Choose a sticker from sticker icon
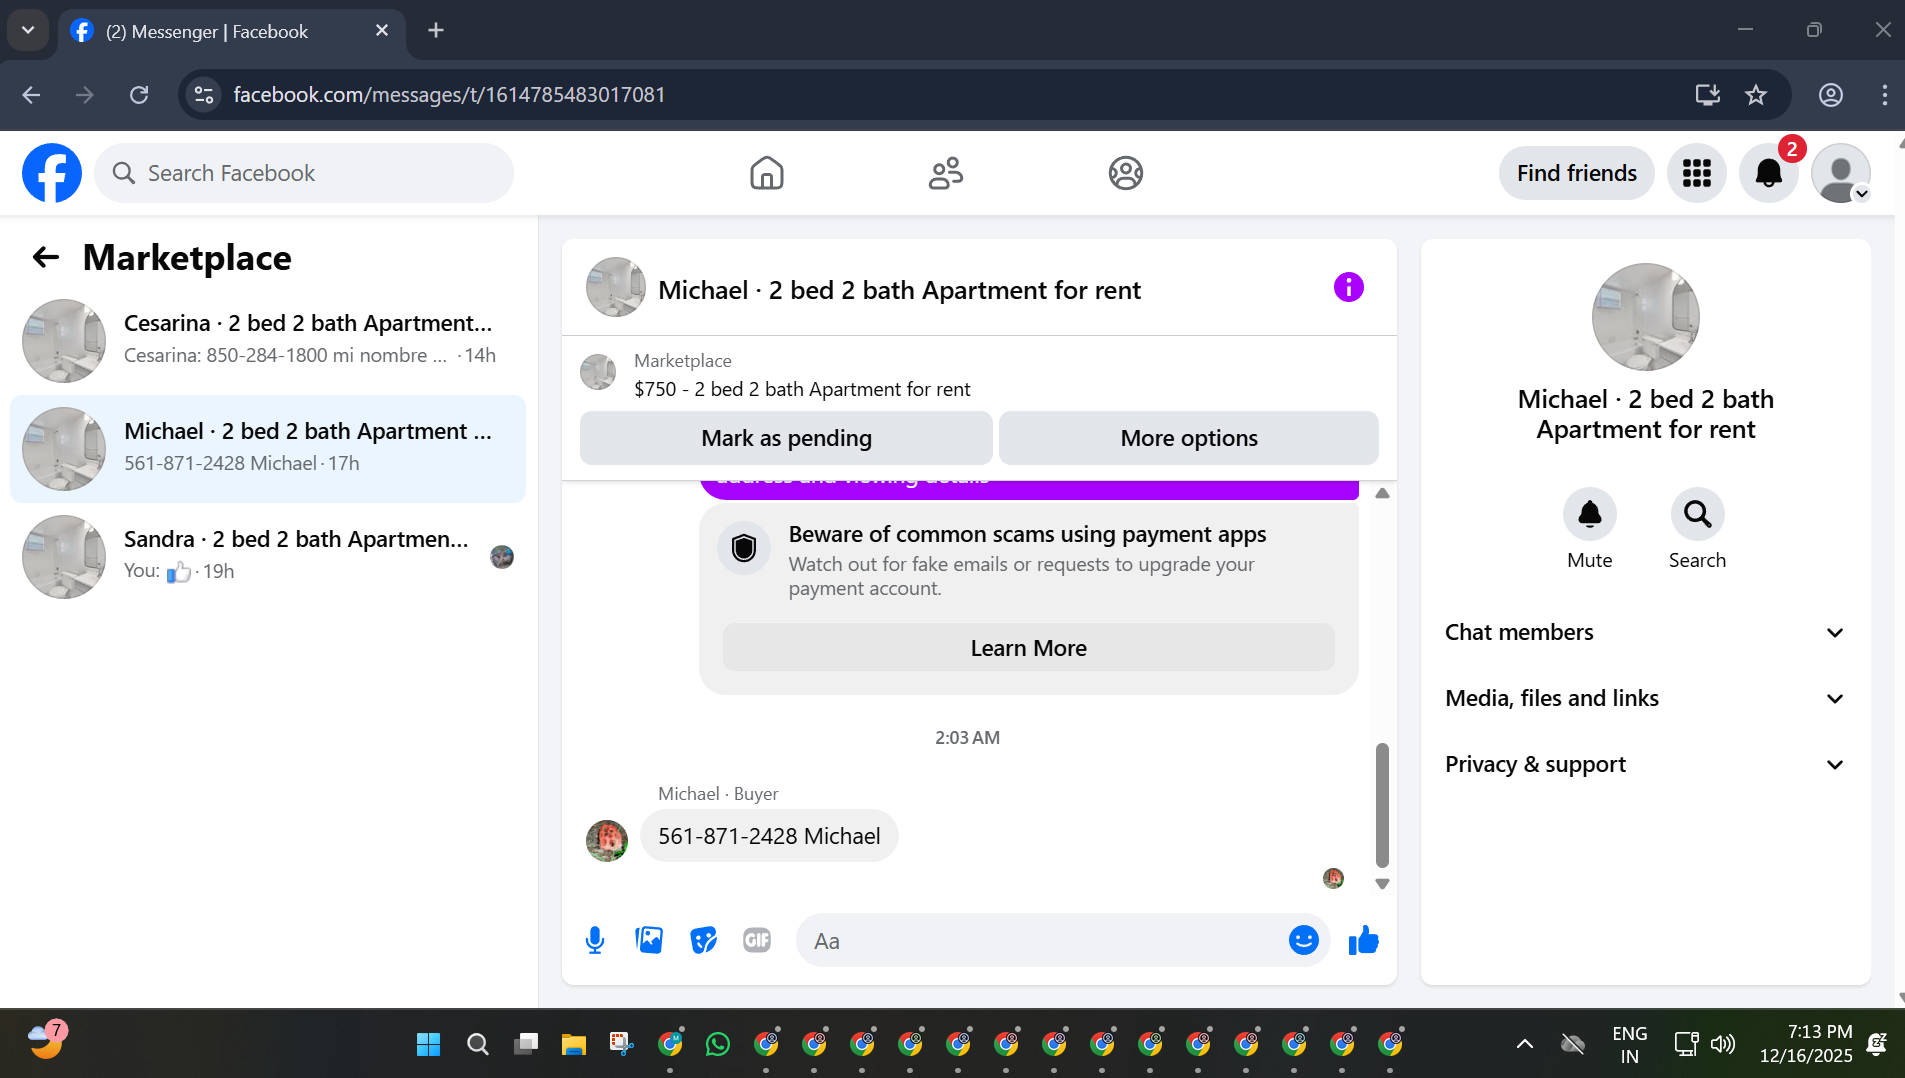 [703, 940]
